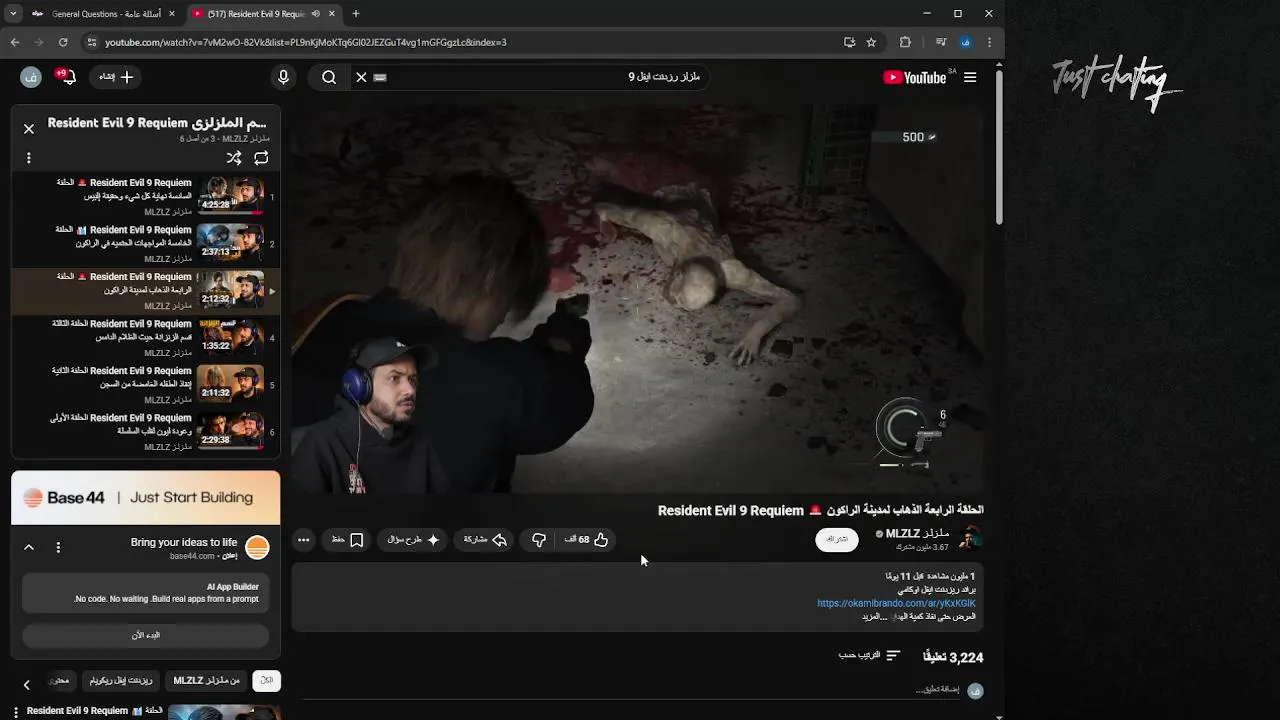Image resolution: width=1280 pixels, height=720 pixels.
Task: Open the YouTube hamburger guide menu
Action: [x=970, y=77]
